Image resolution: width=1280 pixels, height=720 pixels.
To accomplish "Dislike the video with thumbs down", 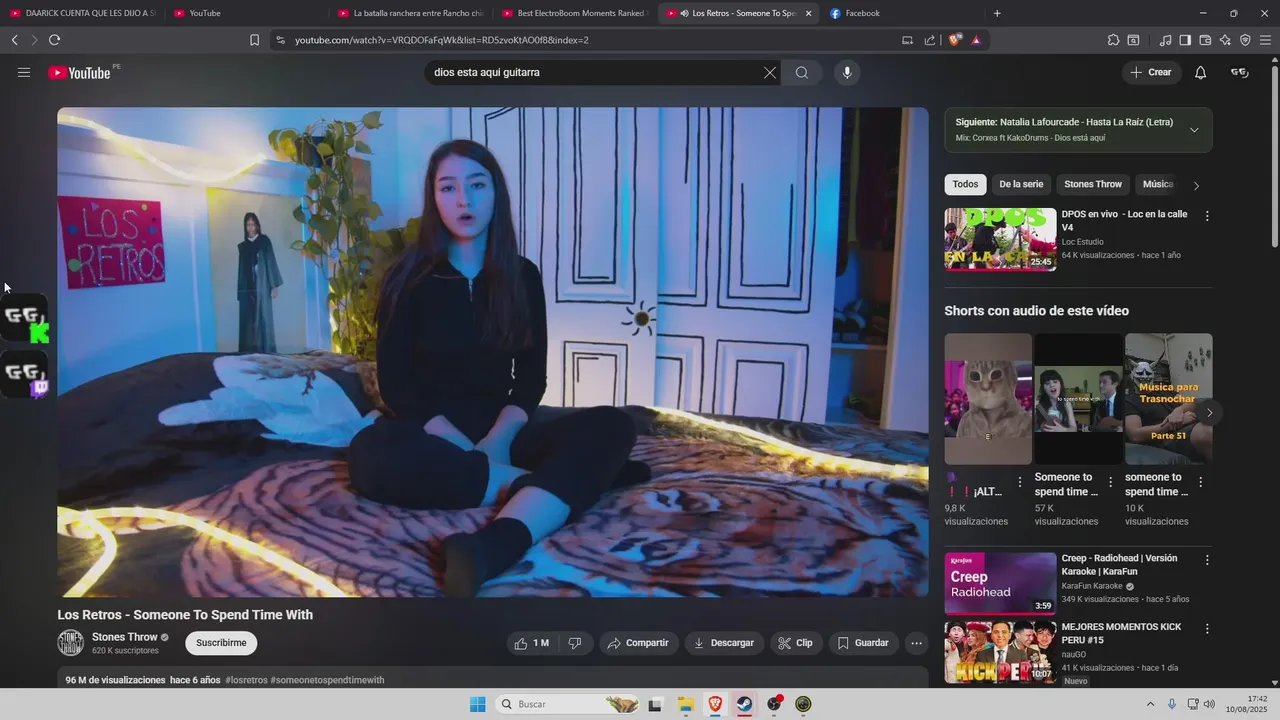I will (x=575, y=643).
